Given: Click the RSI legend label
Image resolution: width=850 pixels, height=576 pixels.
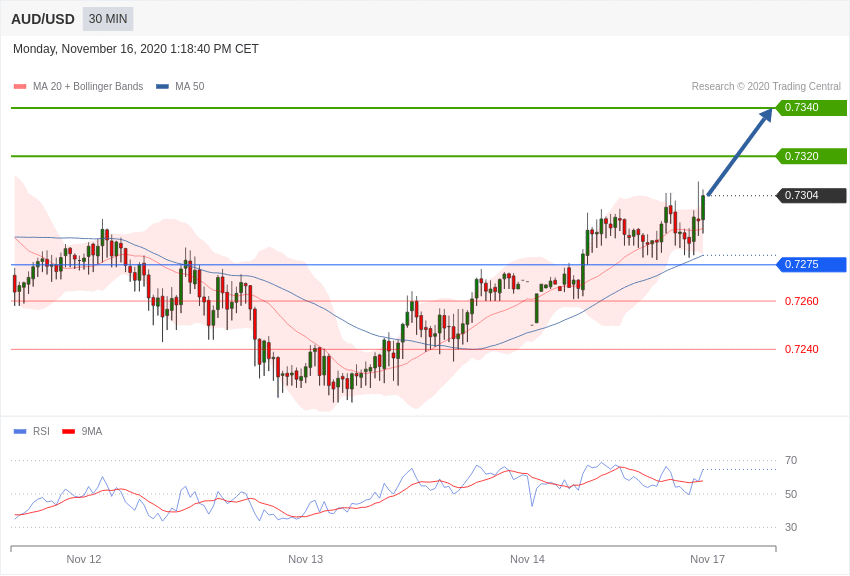Looking at the screenshot, I should pos(41,431).
